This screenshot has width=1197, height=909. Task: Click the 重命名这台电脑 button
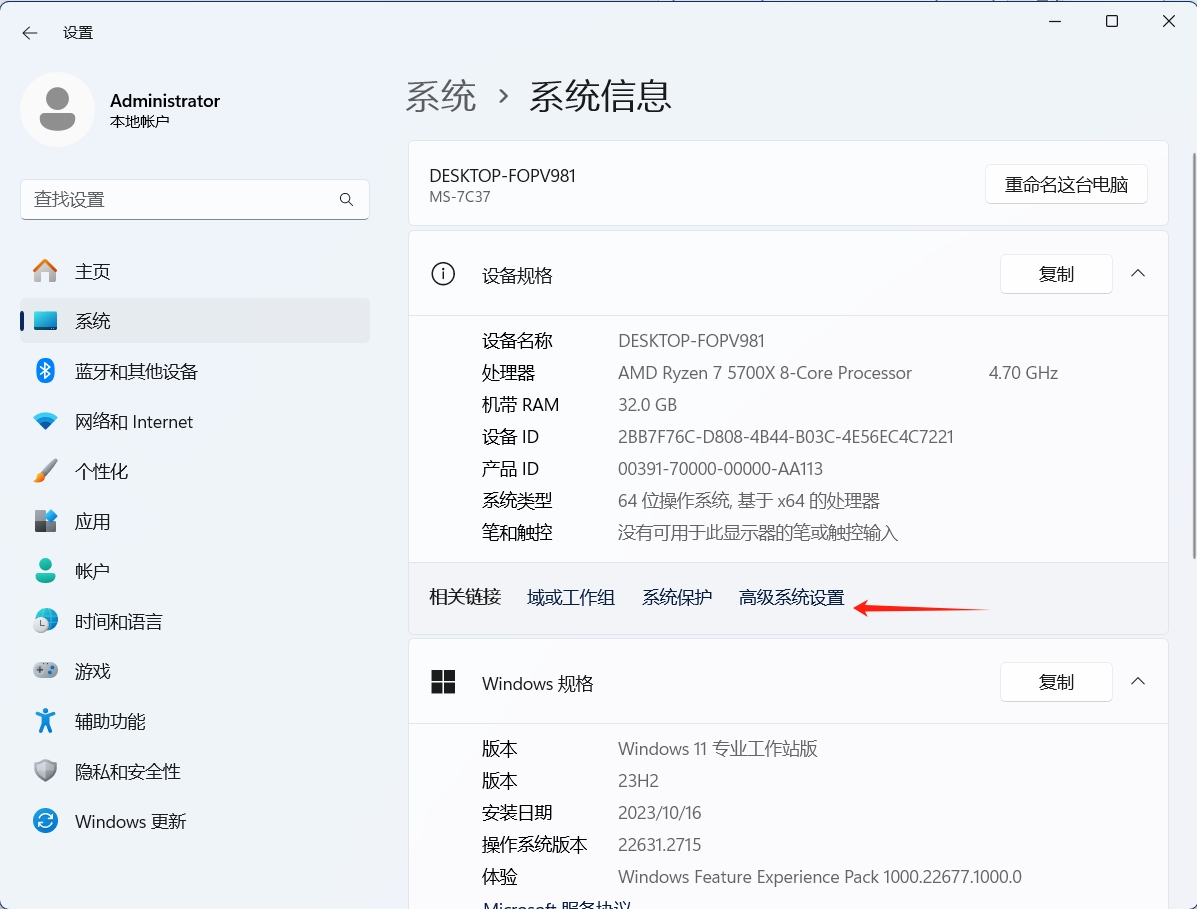[1066, 185]
